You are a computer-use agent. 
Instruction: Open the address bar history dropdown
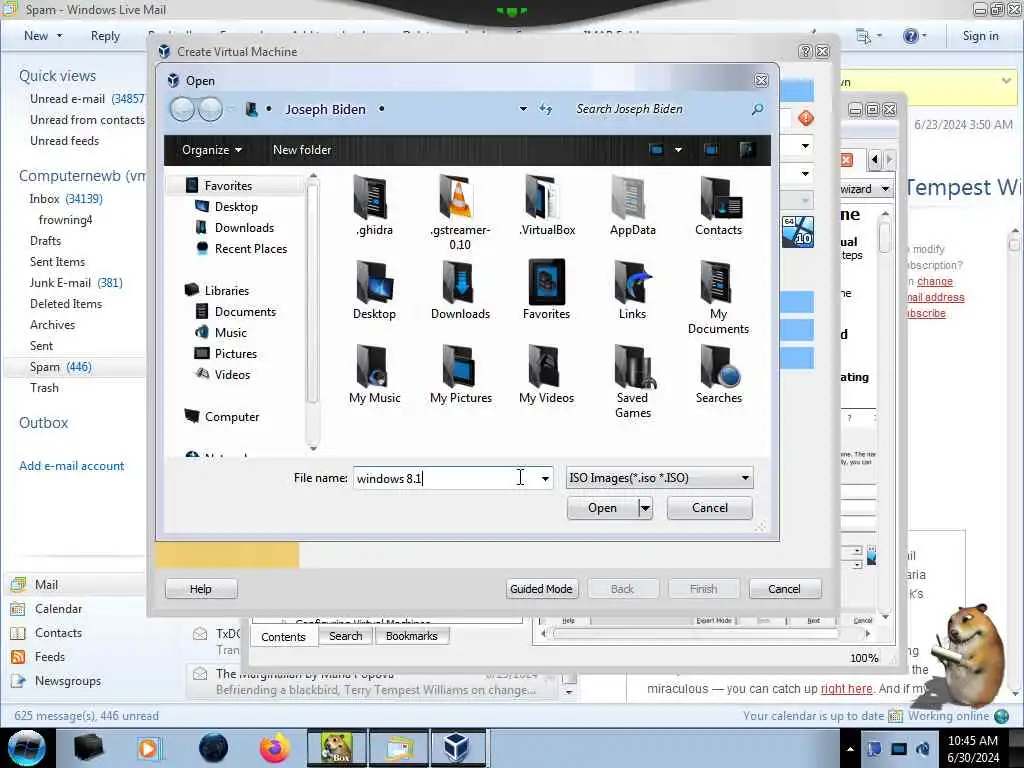[x=523, y=109]
